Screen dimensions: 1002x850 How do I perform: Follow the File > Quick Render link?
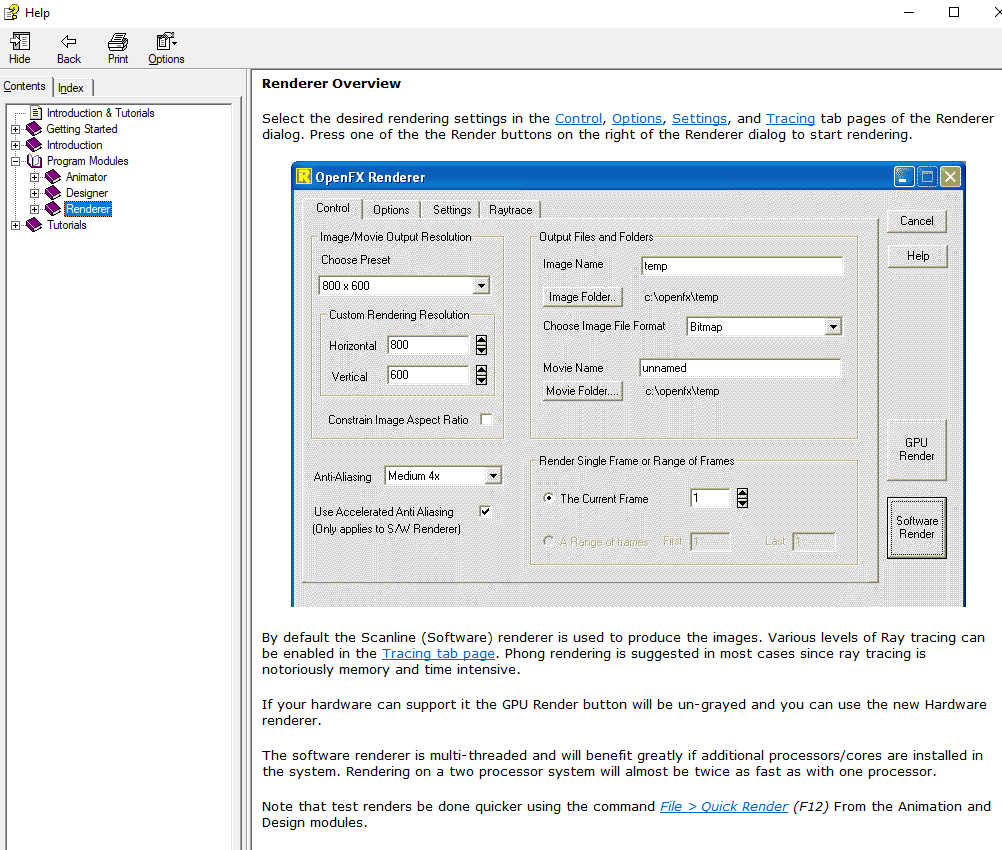pos(724,806)
